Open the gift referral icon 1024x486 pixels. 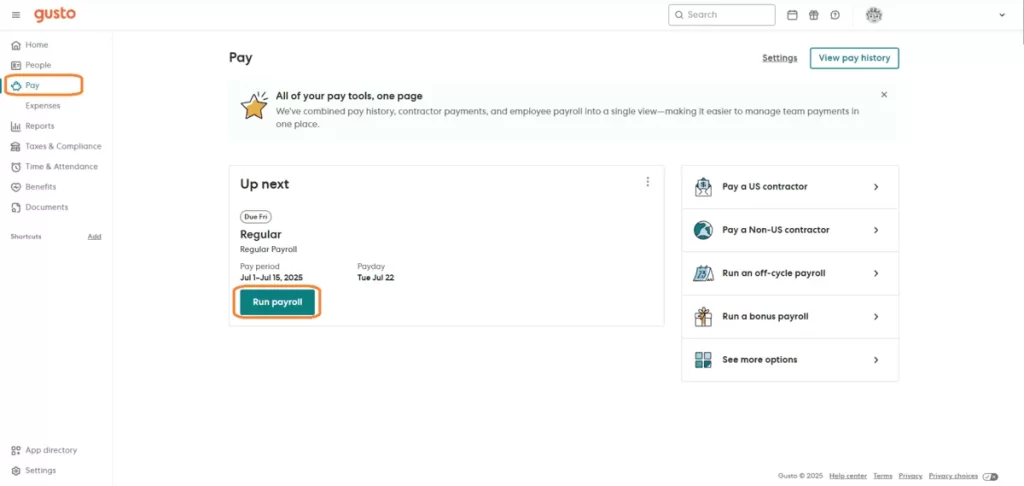(814, 15)
